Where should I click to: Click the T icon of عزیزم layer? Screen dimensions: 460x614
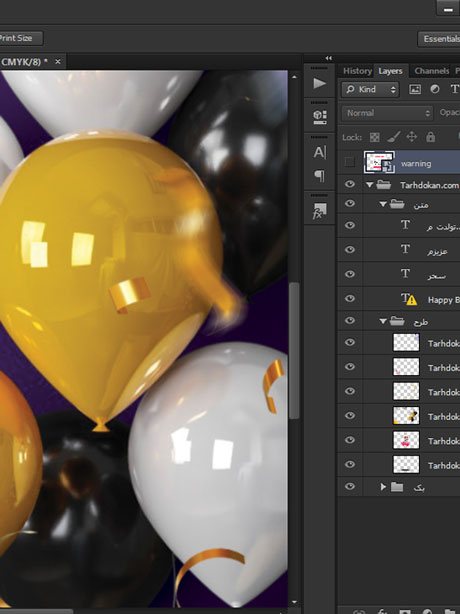point(406,249)
